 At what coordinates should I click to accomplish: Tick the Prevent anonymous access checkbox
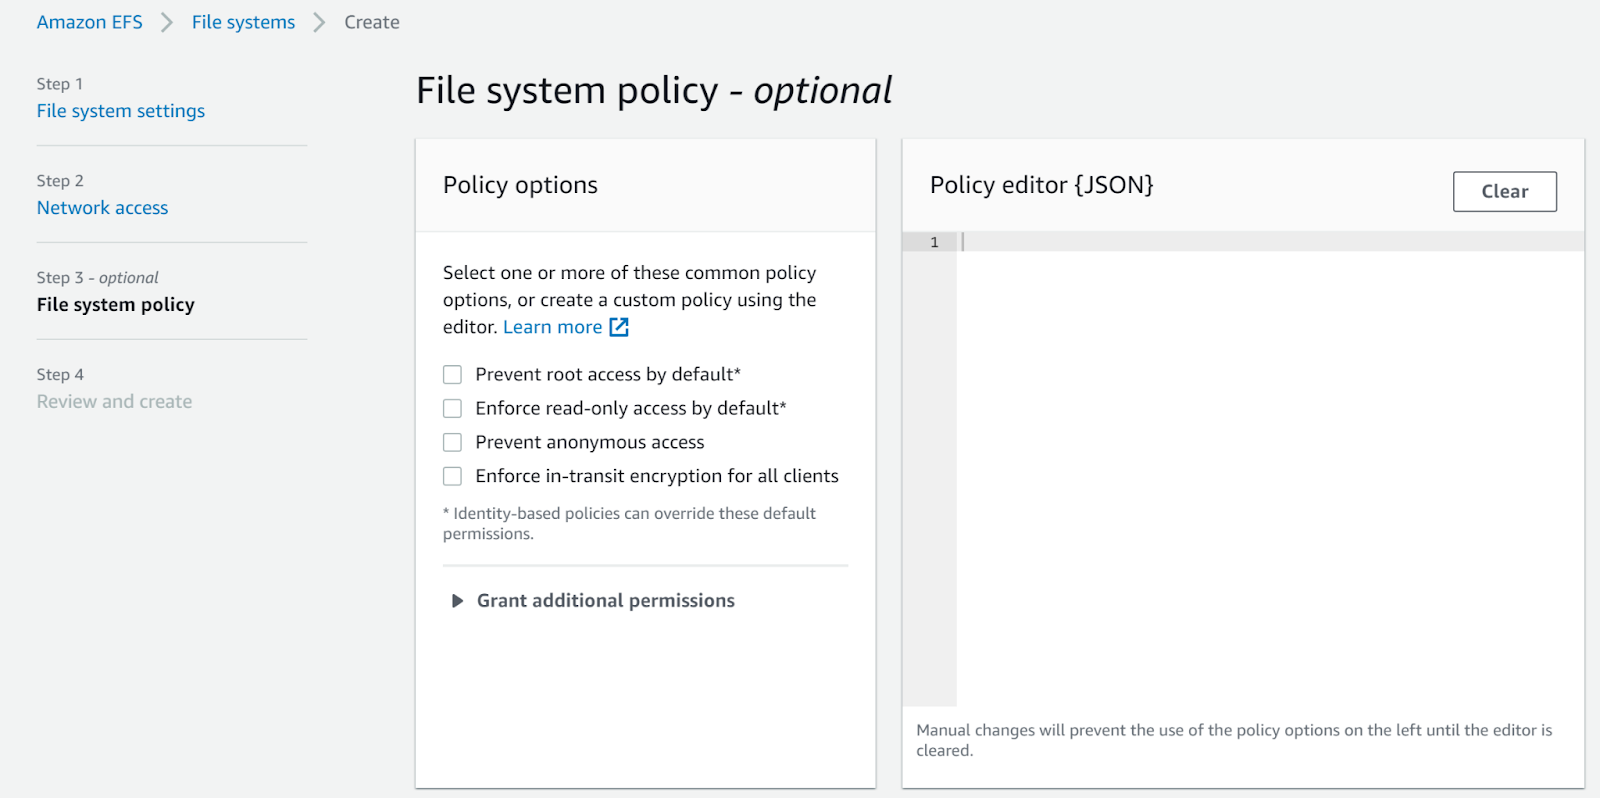click(453, 443)
